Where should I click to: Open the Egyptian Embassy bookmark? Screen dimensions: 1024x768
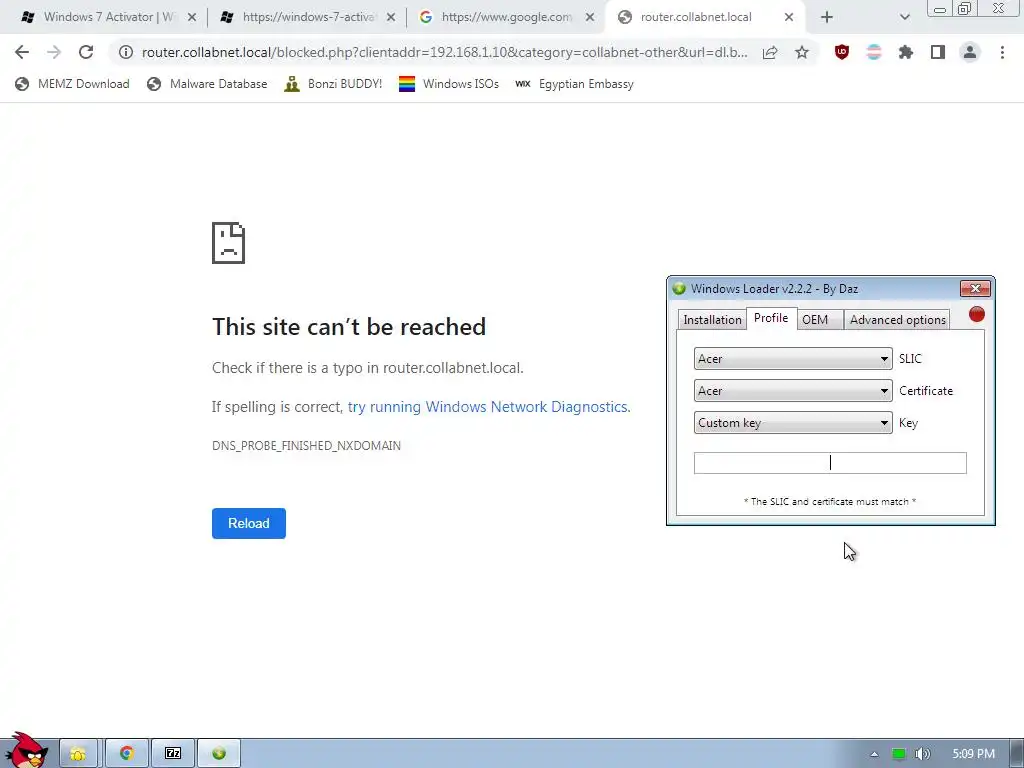pyautogui.click(x=574, y=84)
